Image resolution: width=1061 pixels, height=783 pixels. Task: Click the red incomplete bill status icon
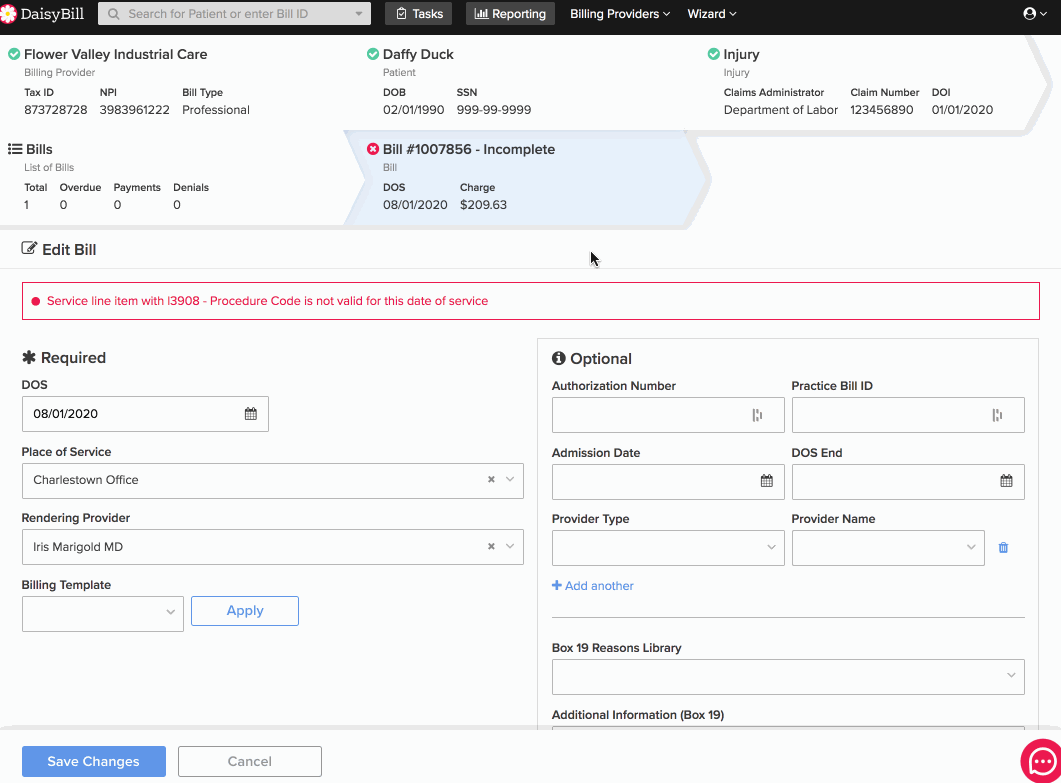373,149
